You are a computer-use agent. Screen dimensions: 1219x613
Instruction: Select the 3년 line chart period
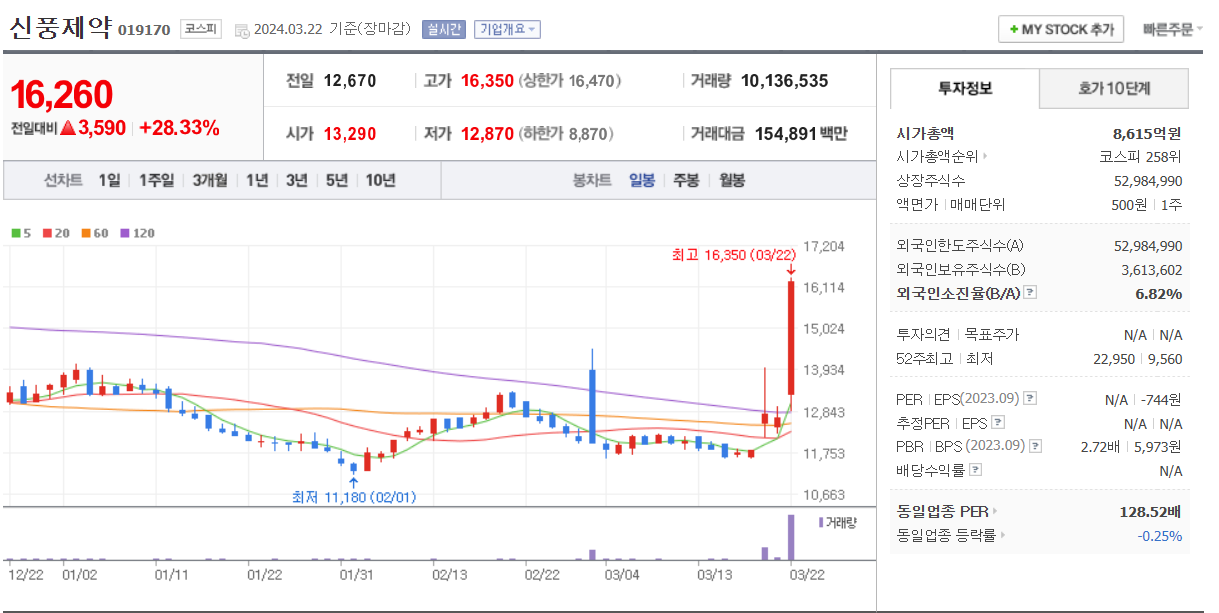[x=297, y=180]
